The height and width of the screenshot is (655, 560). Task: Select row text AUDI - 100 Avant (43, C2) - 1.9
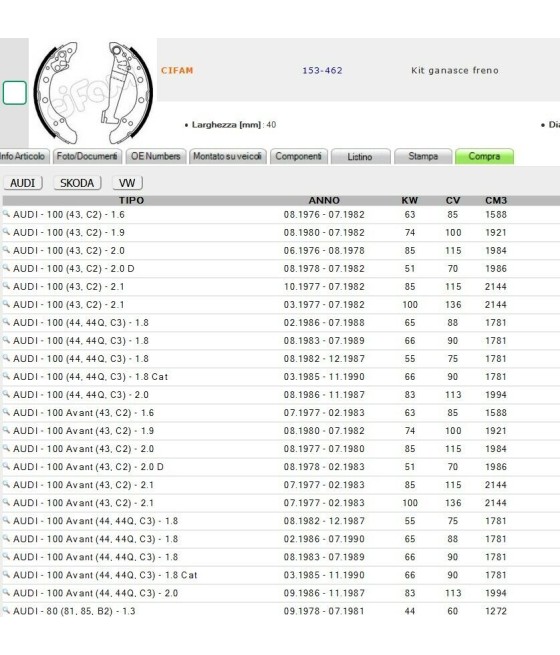[84, 431]
